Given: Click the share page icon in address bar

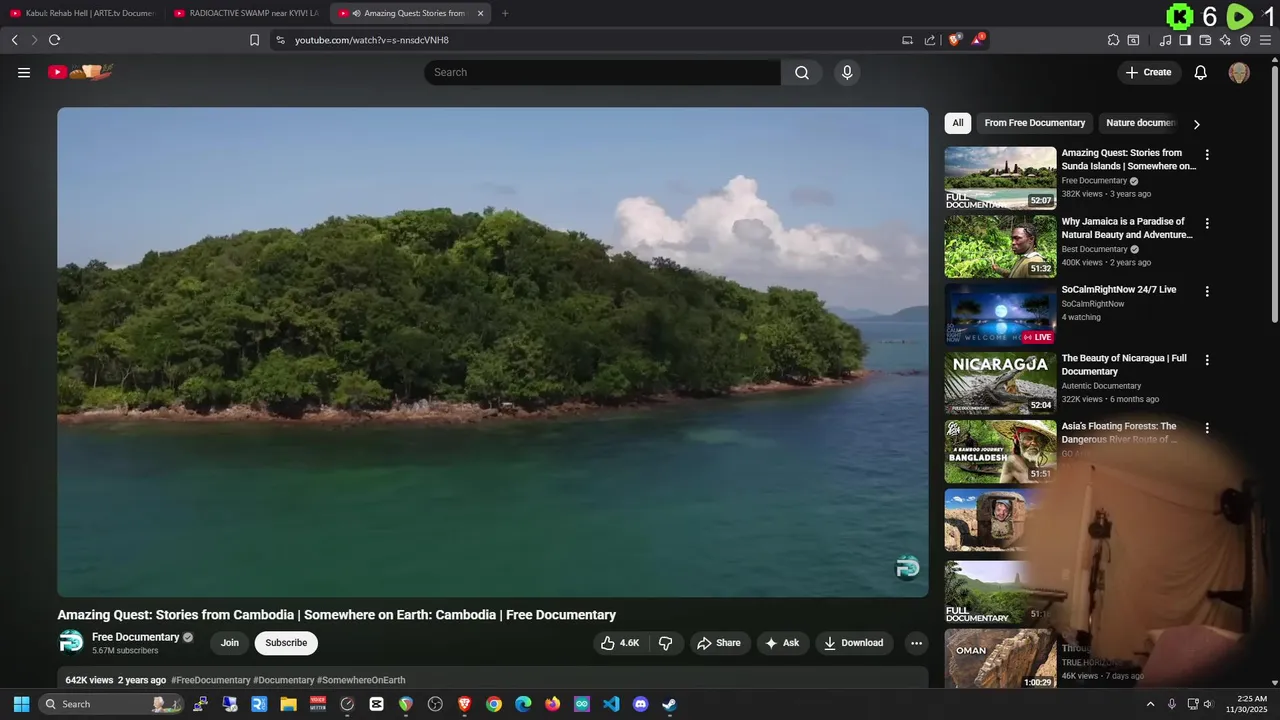Looking at the screenshot, I should coord(930,40).
